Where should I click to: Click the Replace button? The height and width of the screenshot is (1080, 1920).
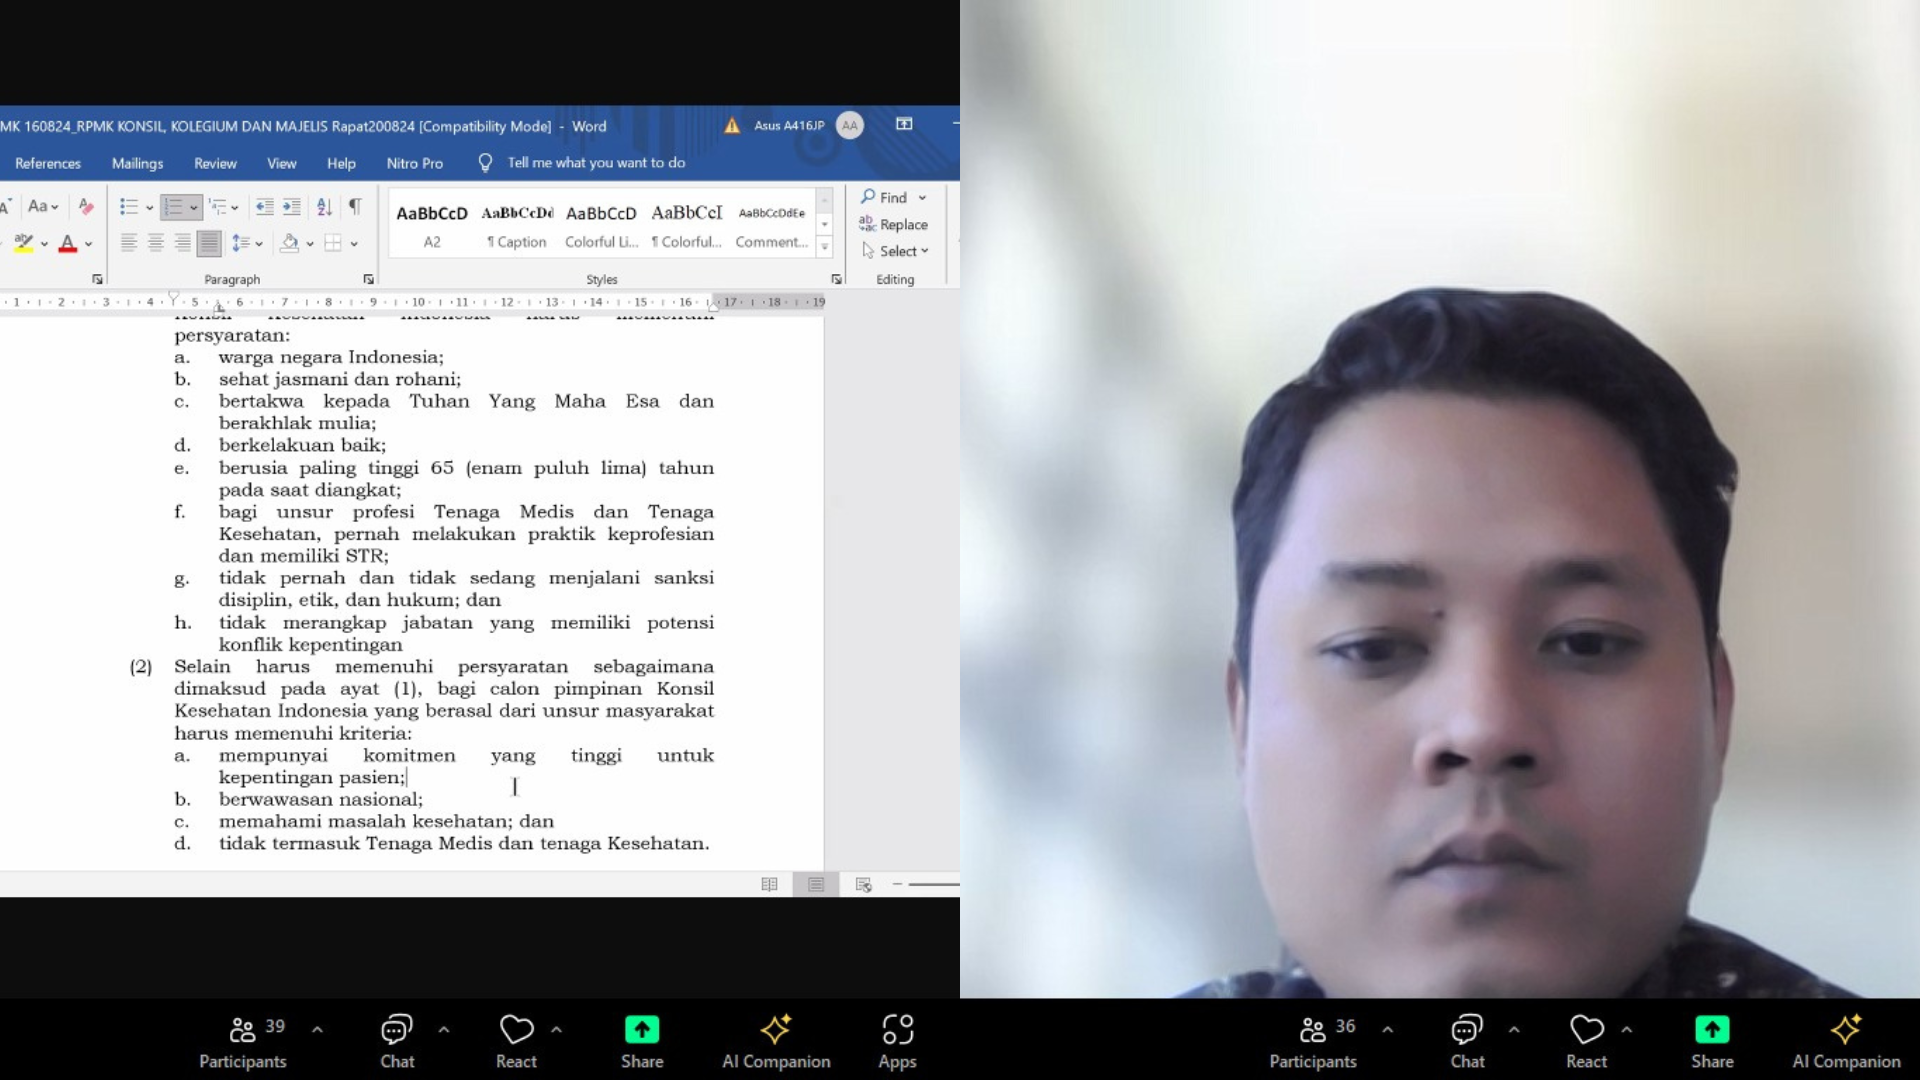[x=893, y=224]
